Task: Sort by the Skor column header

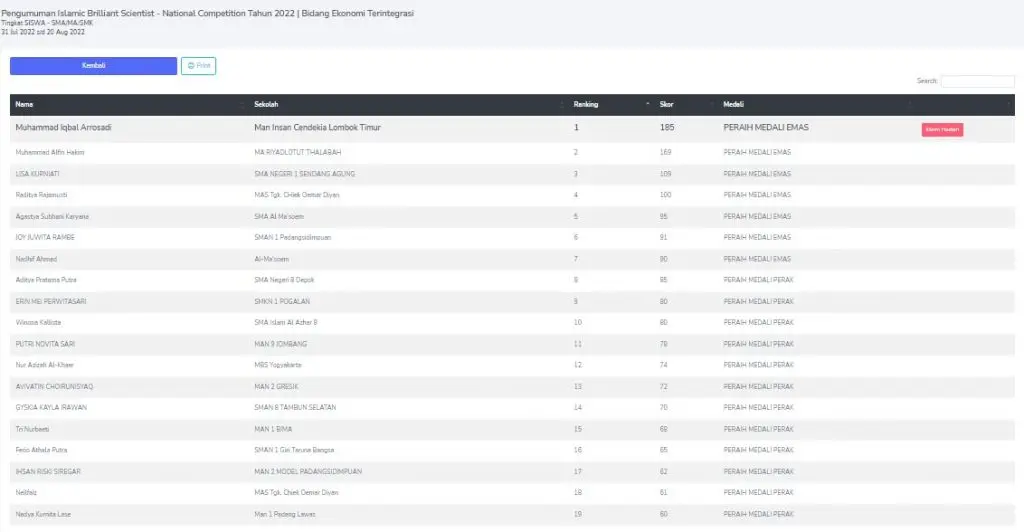Action: coord(667,104)
